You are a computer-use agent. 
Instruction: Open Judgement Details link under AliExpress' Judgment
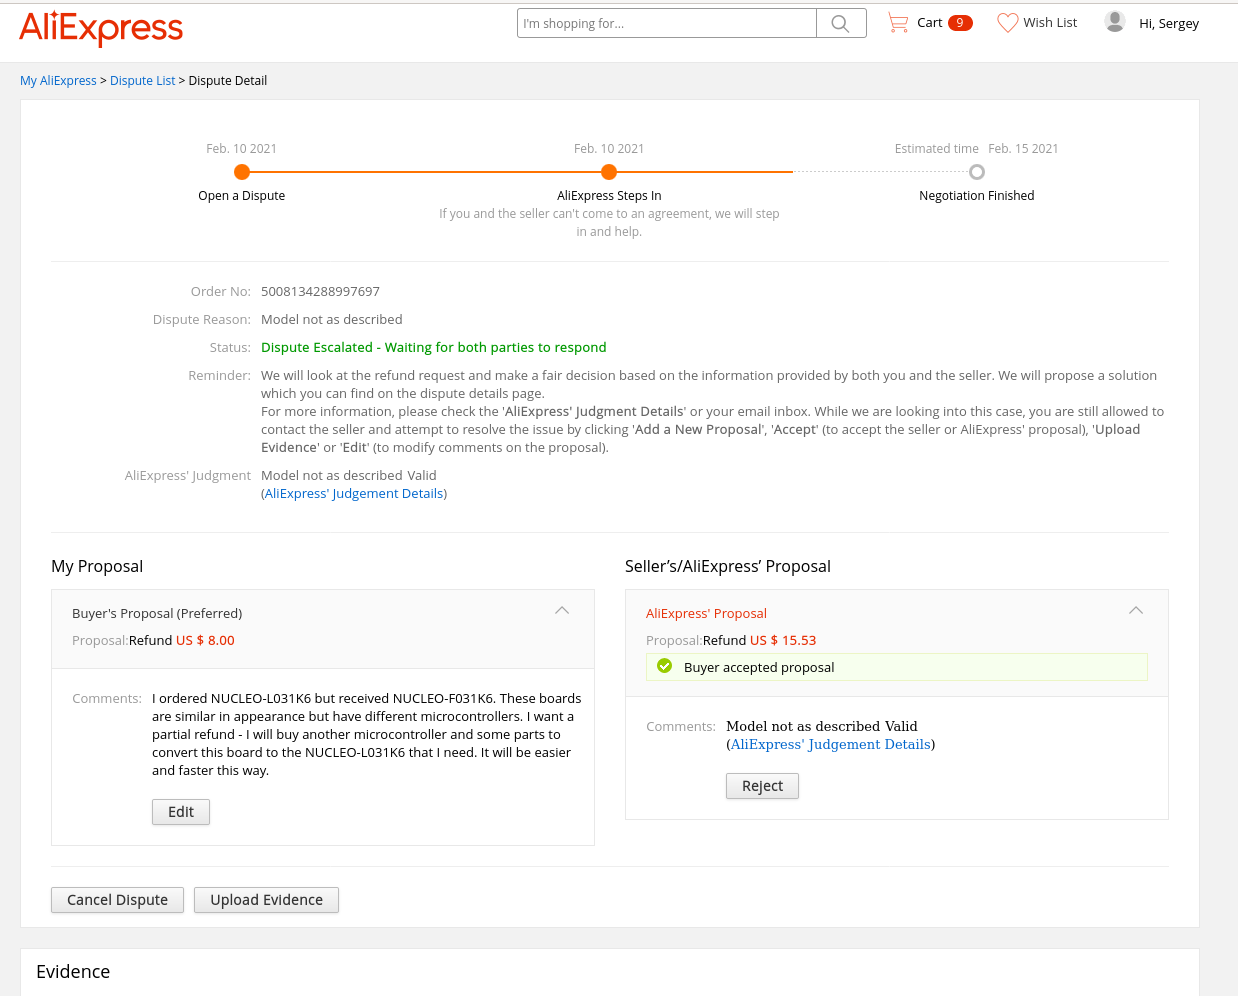[354, 494]
